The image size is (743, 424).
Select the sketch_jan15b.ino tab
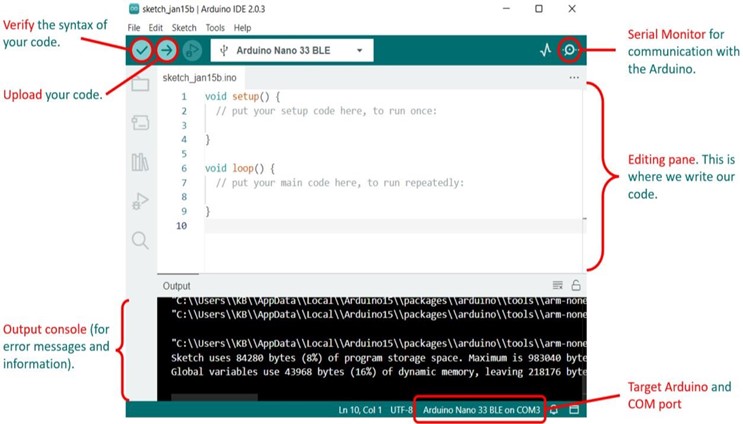(200, 77)
